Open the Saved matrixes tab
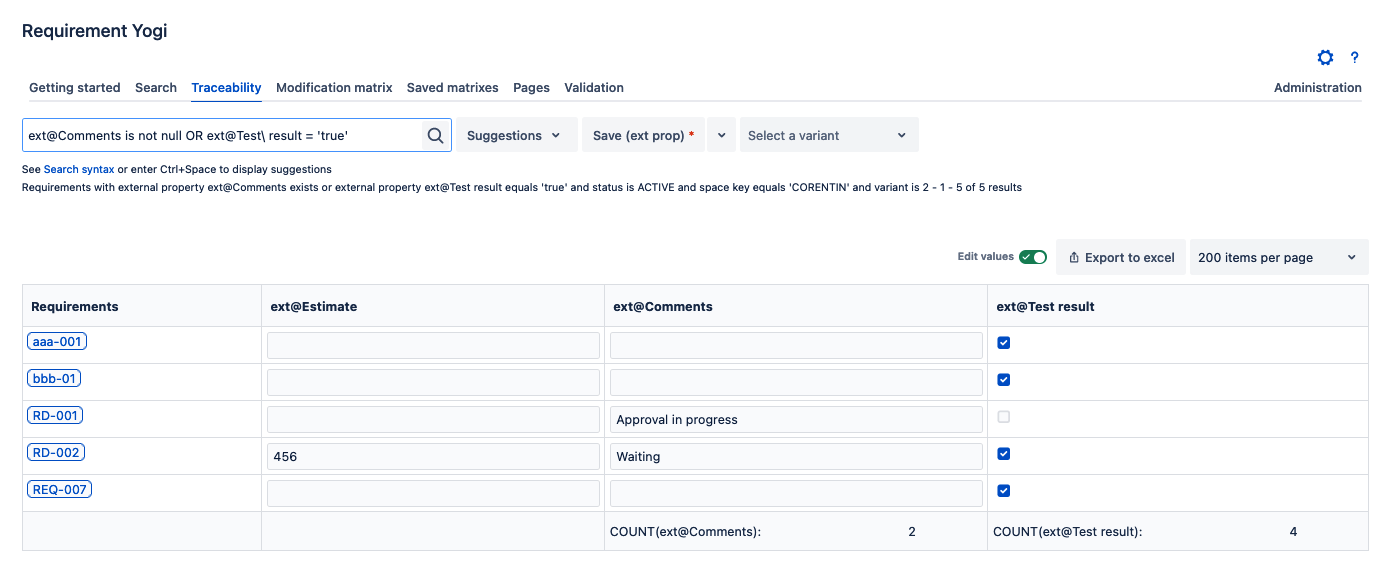This screenshot has width=1384, height=577. (452, 88)
